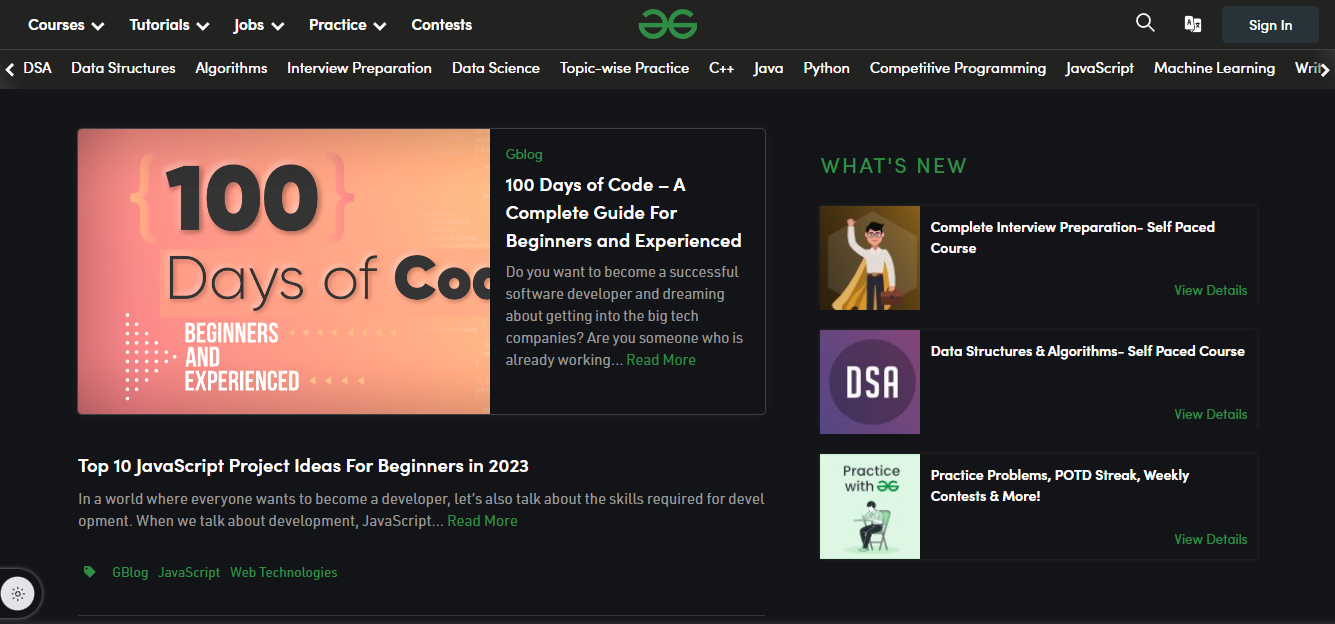Click Practice Problems, POTD Streak title
The height and width of the screenshot is (624, 1335).
1060,486
